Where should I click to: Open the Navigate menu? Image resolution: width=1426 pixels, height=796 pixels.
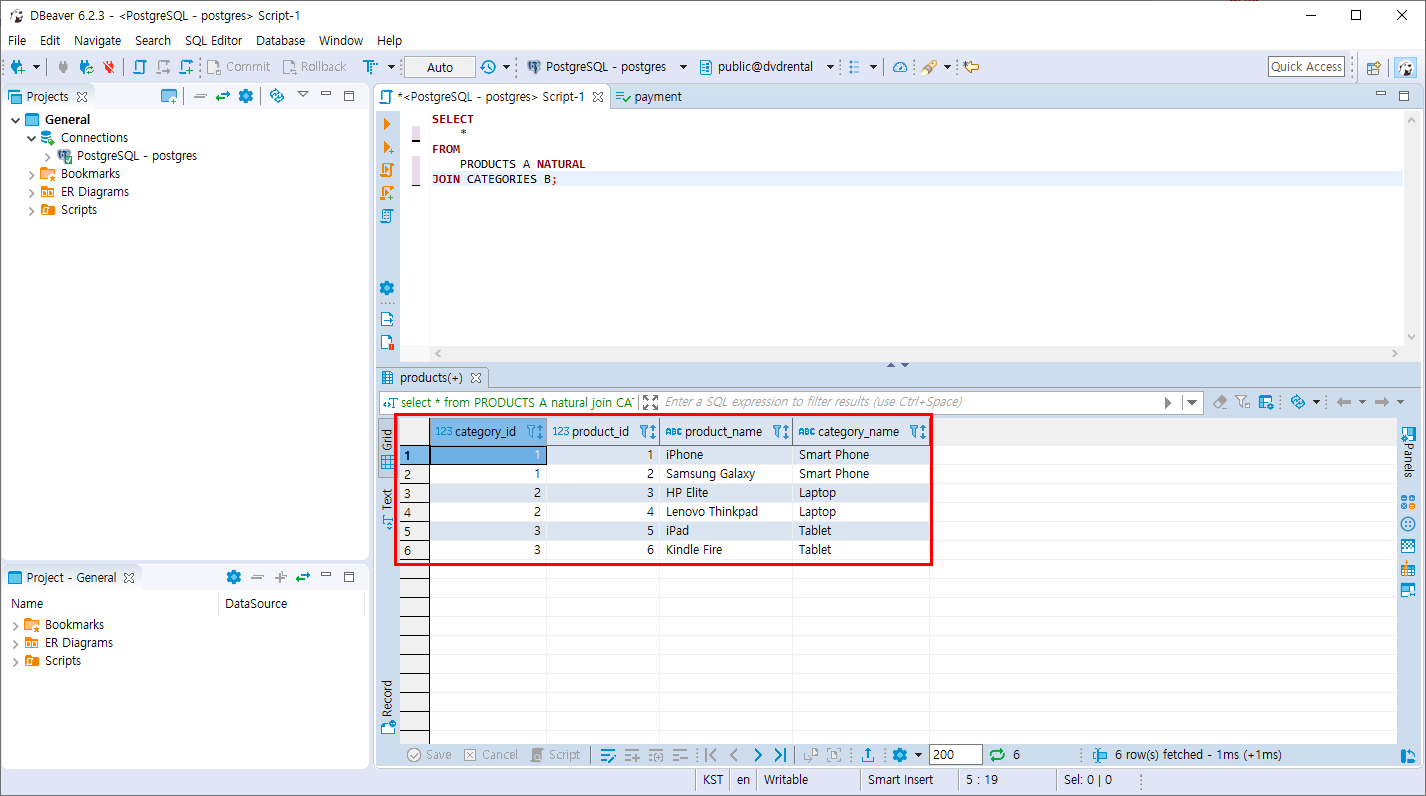[x=97, y=41]
